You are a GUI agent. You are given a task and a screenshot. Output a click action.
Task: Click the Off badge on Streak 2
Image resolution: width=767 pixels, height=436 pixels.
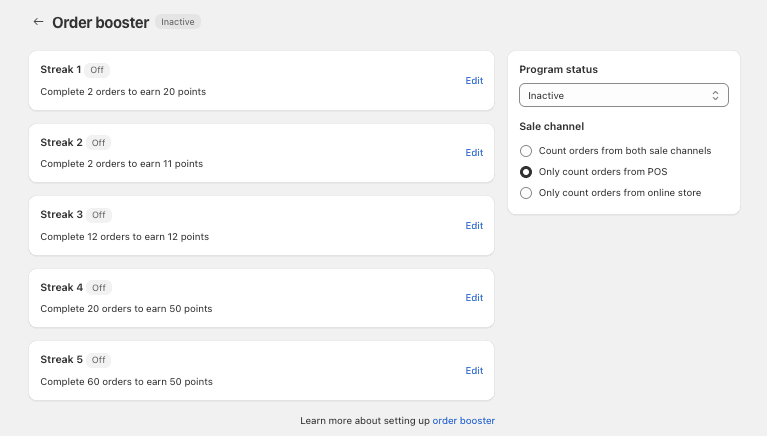click(98, 143)
